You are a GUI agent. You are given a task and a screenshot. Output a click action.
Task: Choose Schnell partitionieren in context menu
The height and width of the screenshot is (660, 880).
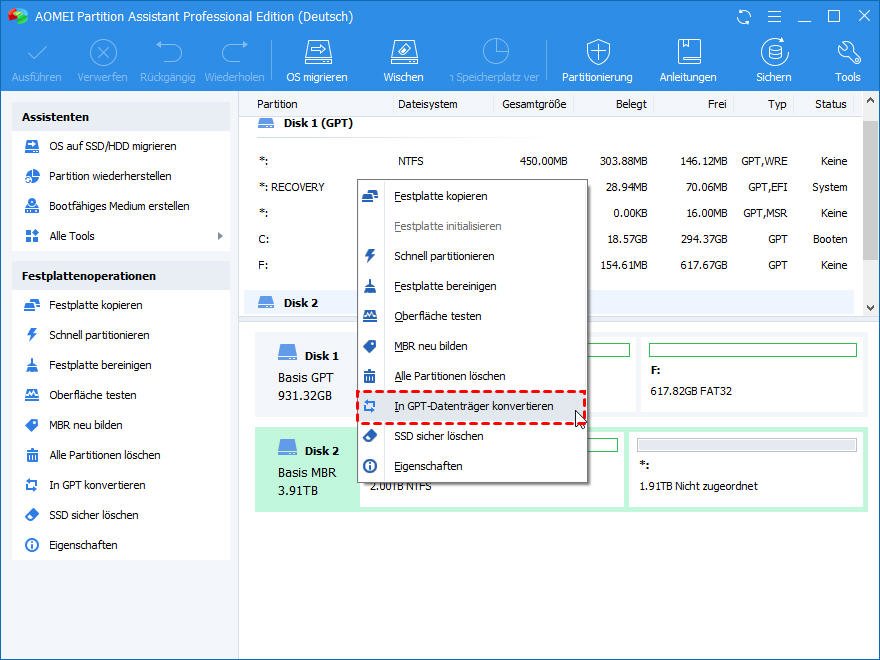472,256
